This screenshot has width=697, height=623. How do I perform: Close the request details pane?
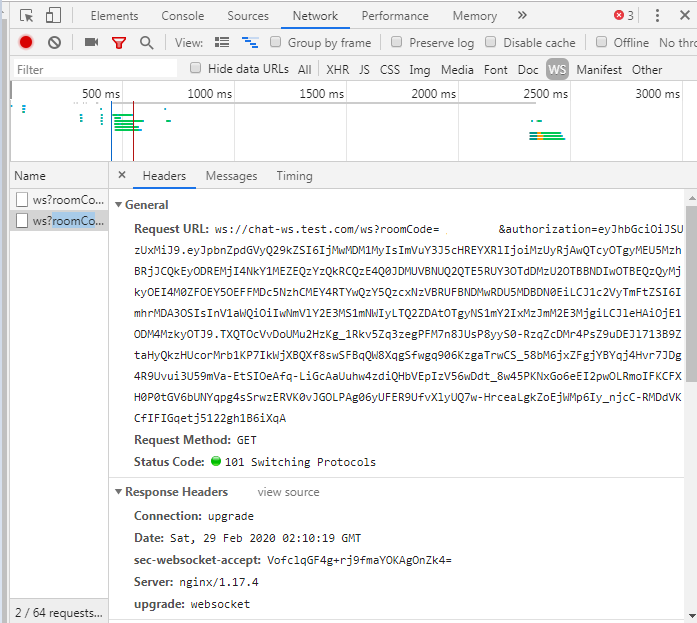pos(122,175)
